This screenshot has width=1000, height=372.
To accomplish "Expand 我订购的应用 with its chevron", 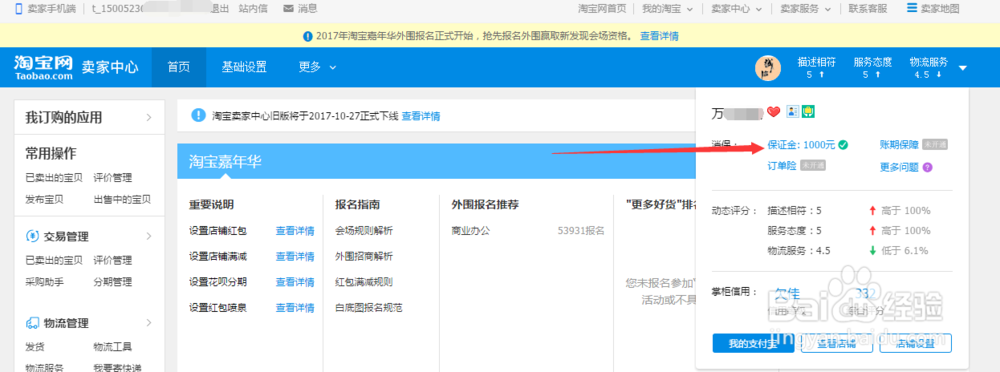I will 149,117.
